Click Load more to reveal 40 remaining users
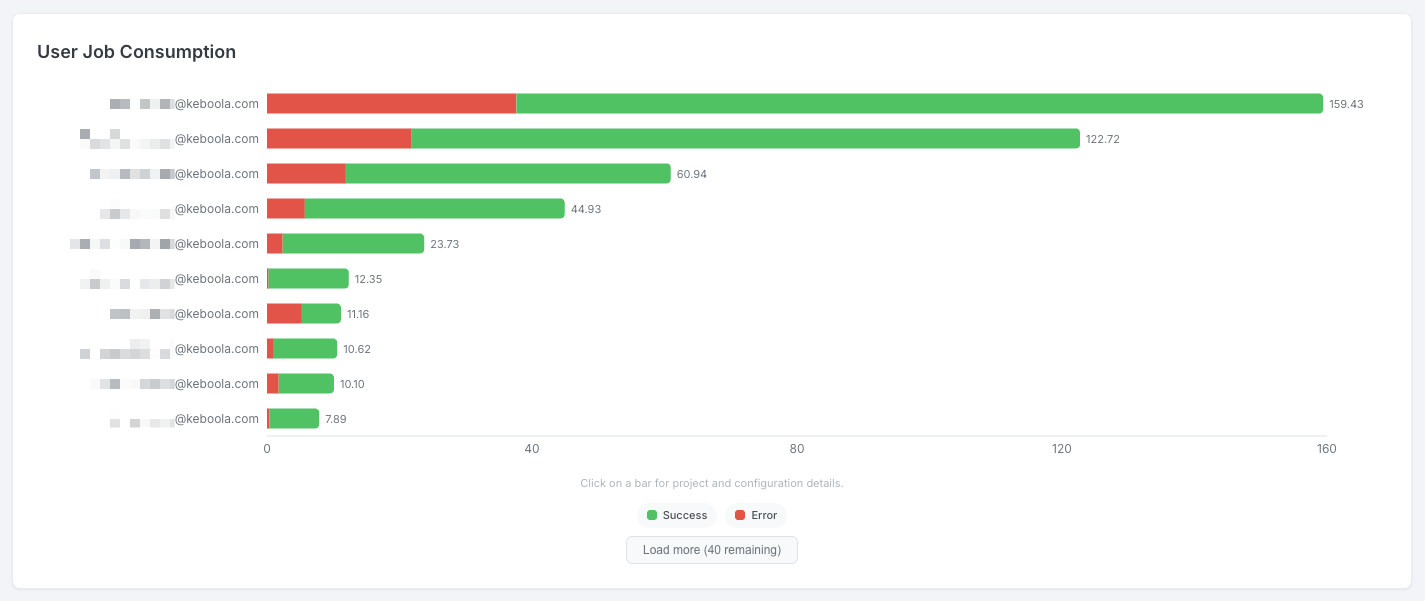1425x601 pixels. click(711, 549)
